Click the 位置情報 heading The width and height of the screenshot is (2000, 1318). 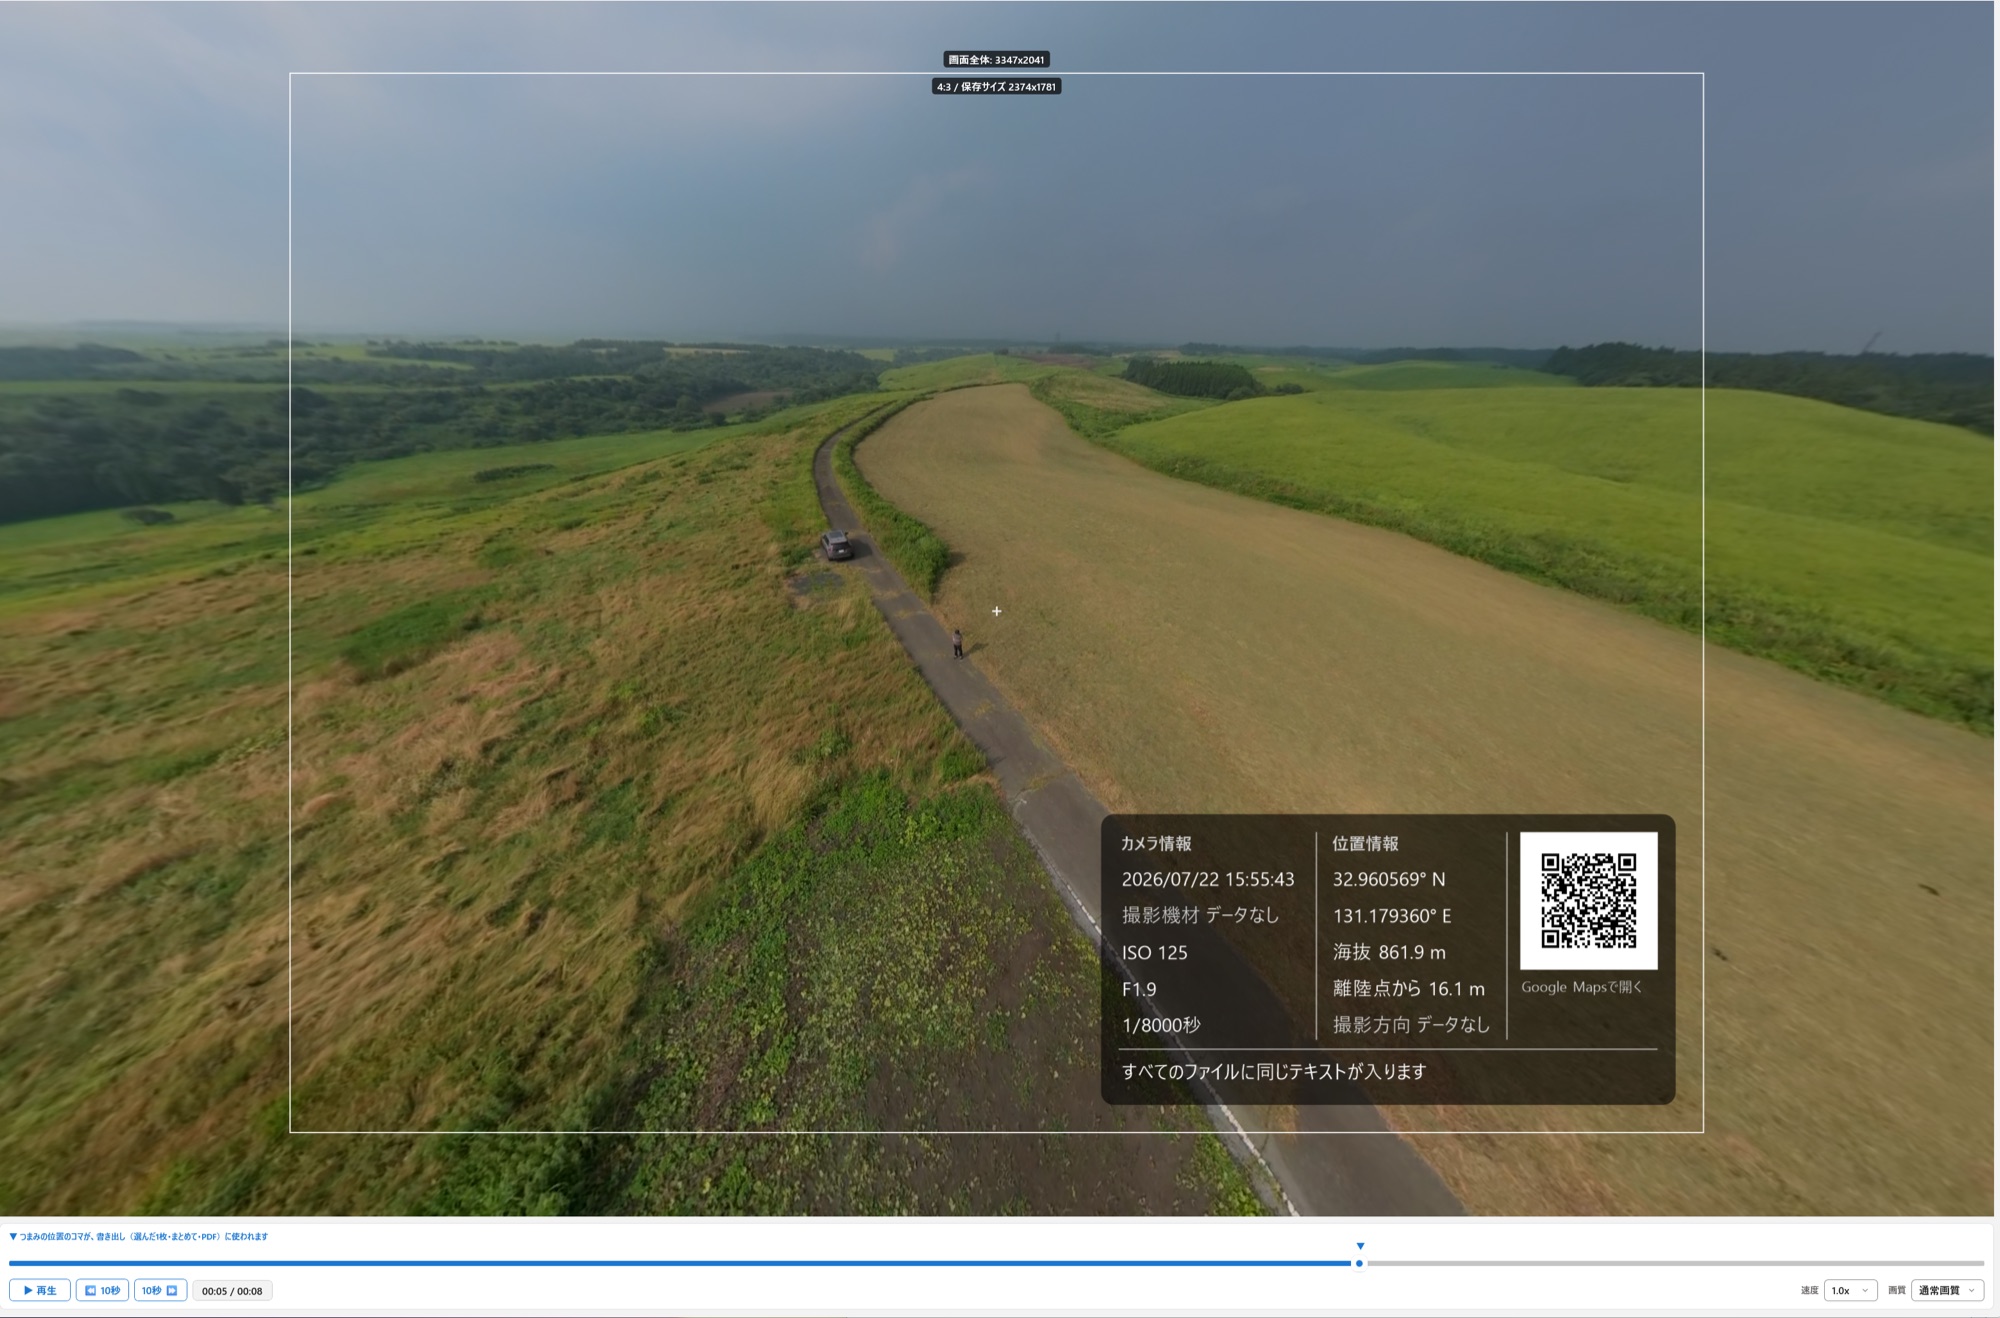1365,843
